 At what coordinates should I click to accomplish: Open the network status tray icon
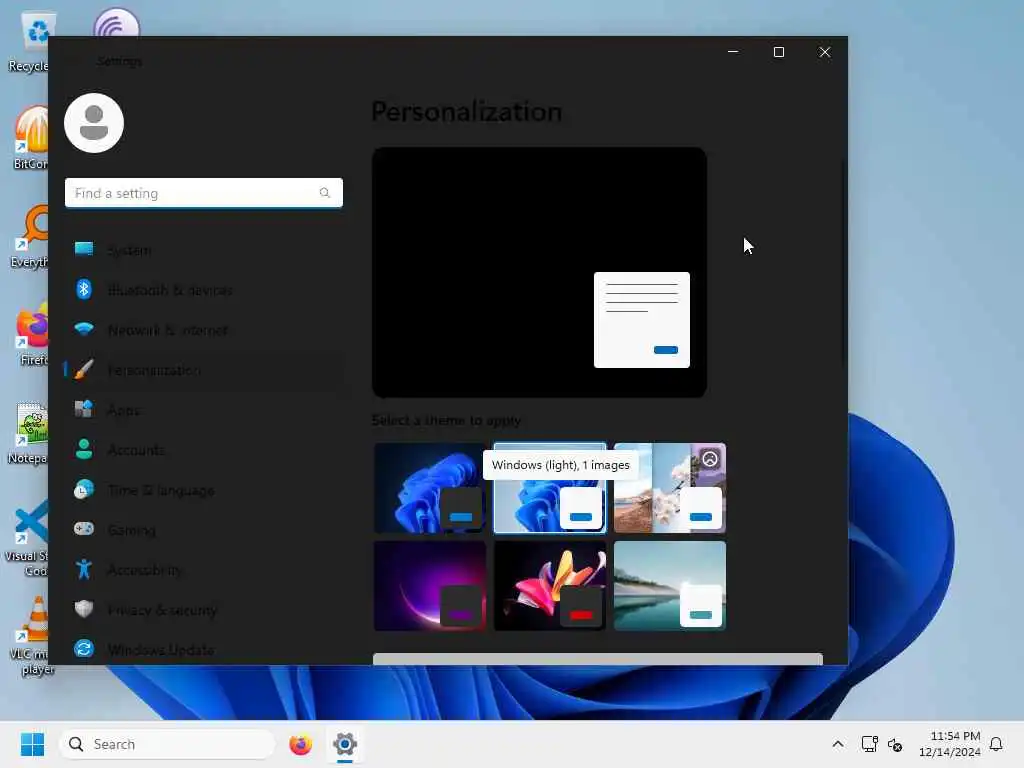(869, 744)
